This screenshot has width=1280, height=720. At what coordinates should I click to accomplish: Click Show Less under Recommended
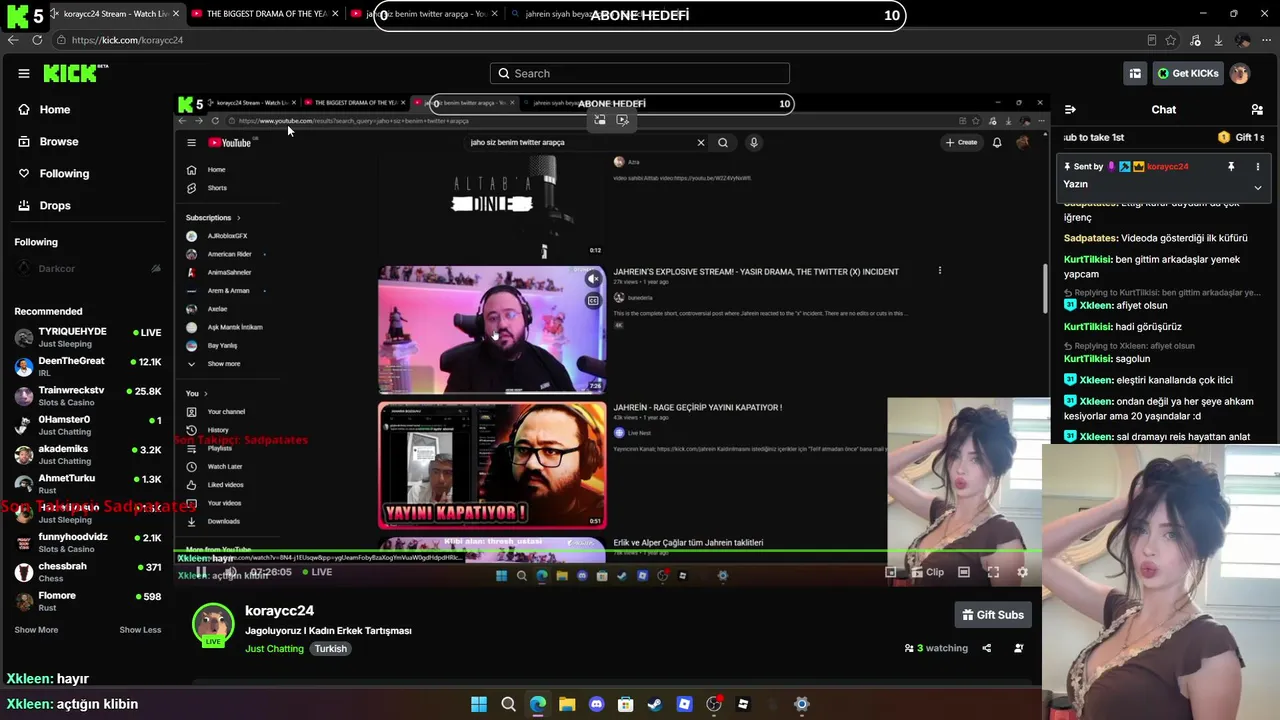140,630
